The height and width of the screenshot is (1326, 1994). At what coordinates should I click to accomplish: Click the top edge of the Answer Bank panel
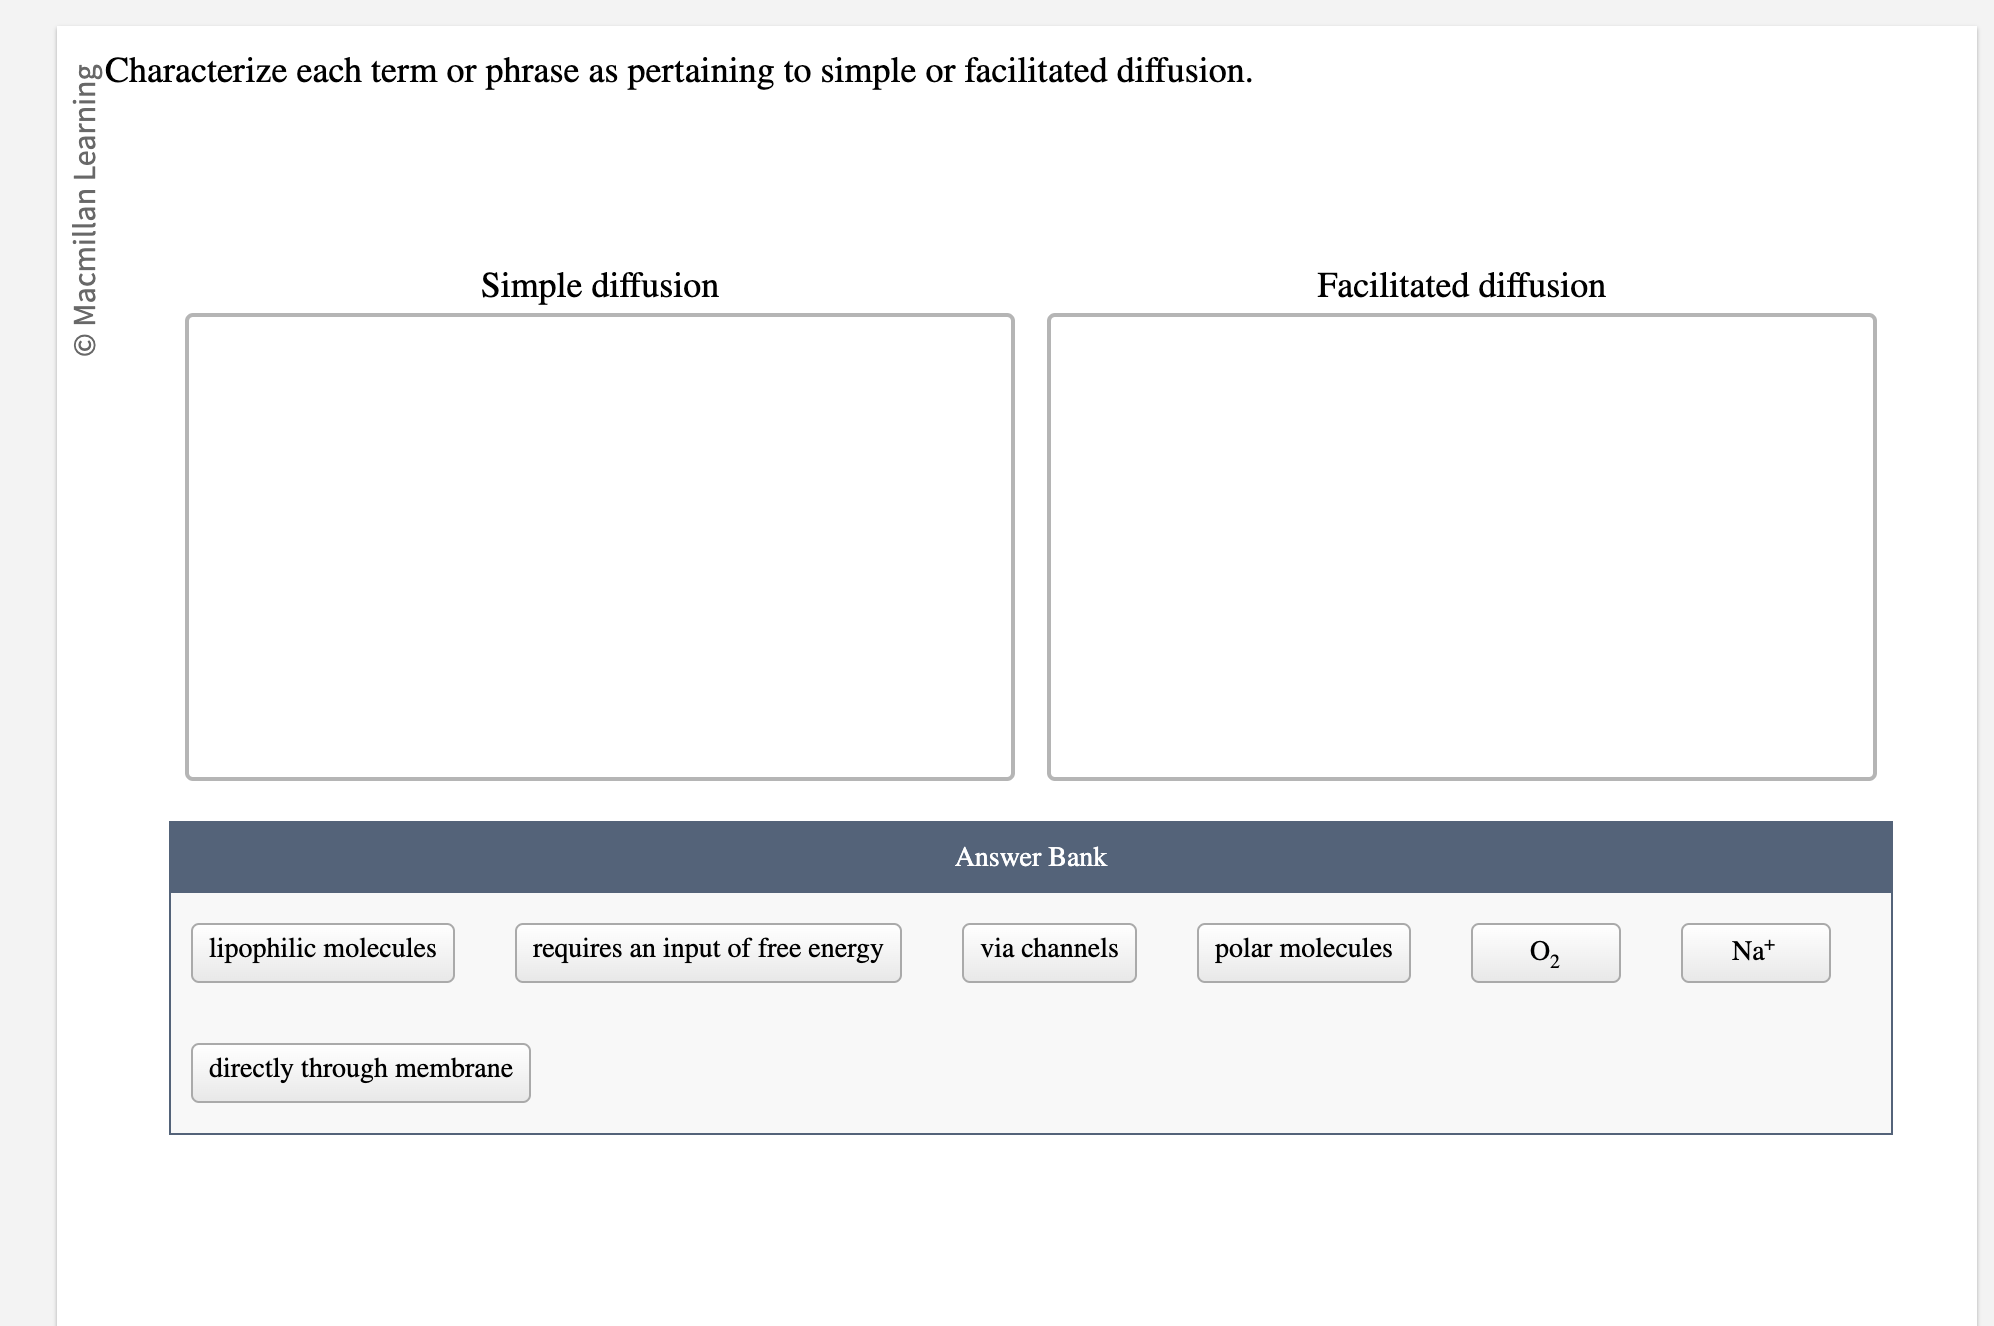pyautogui.click(x=1030, y=821)
